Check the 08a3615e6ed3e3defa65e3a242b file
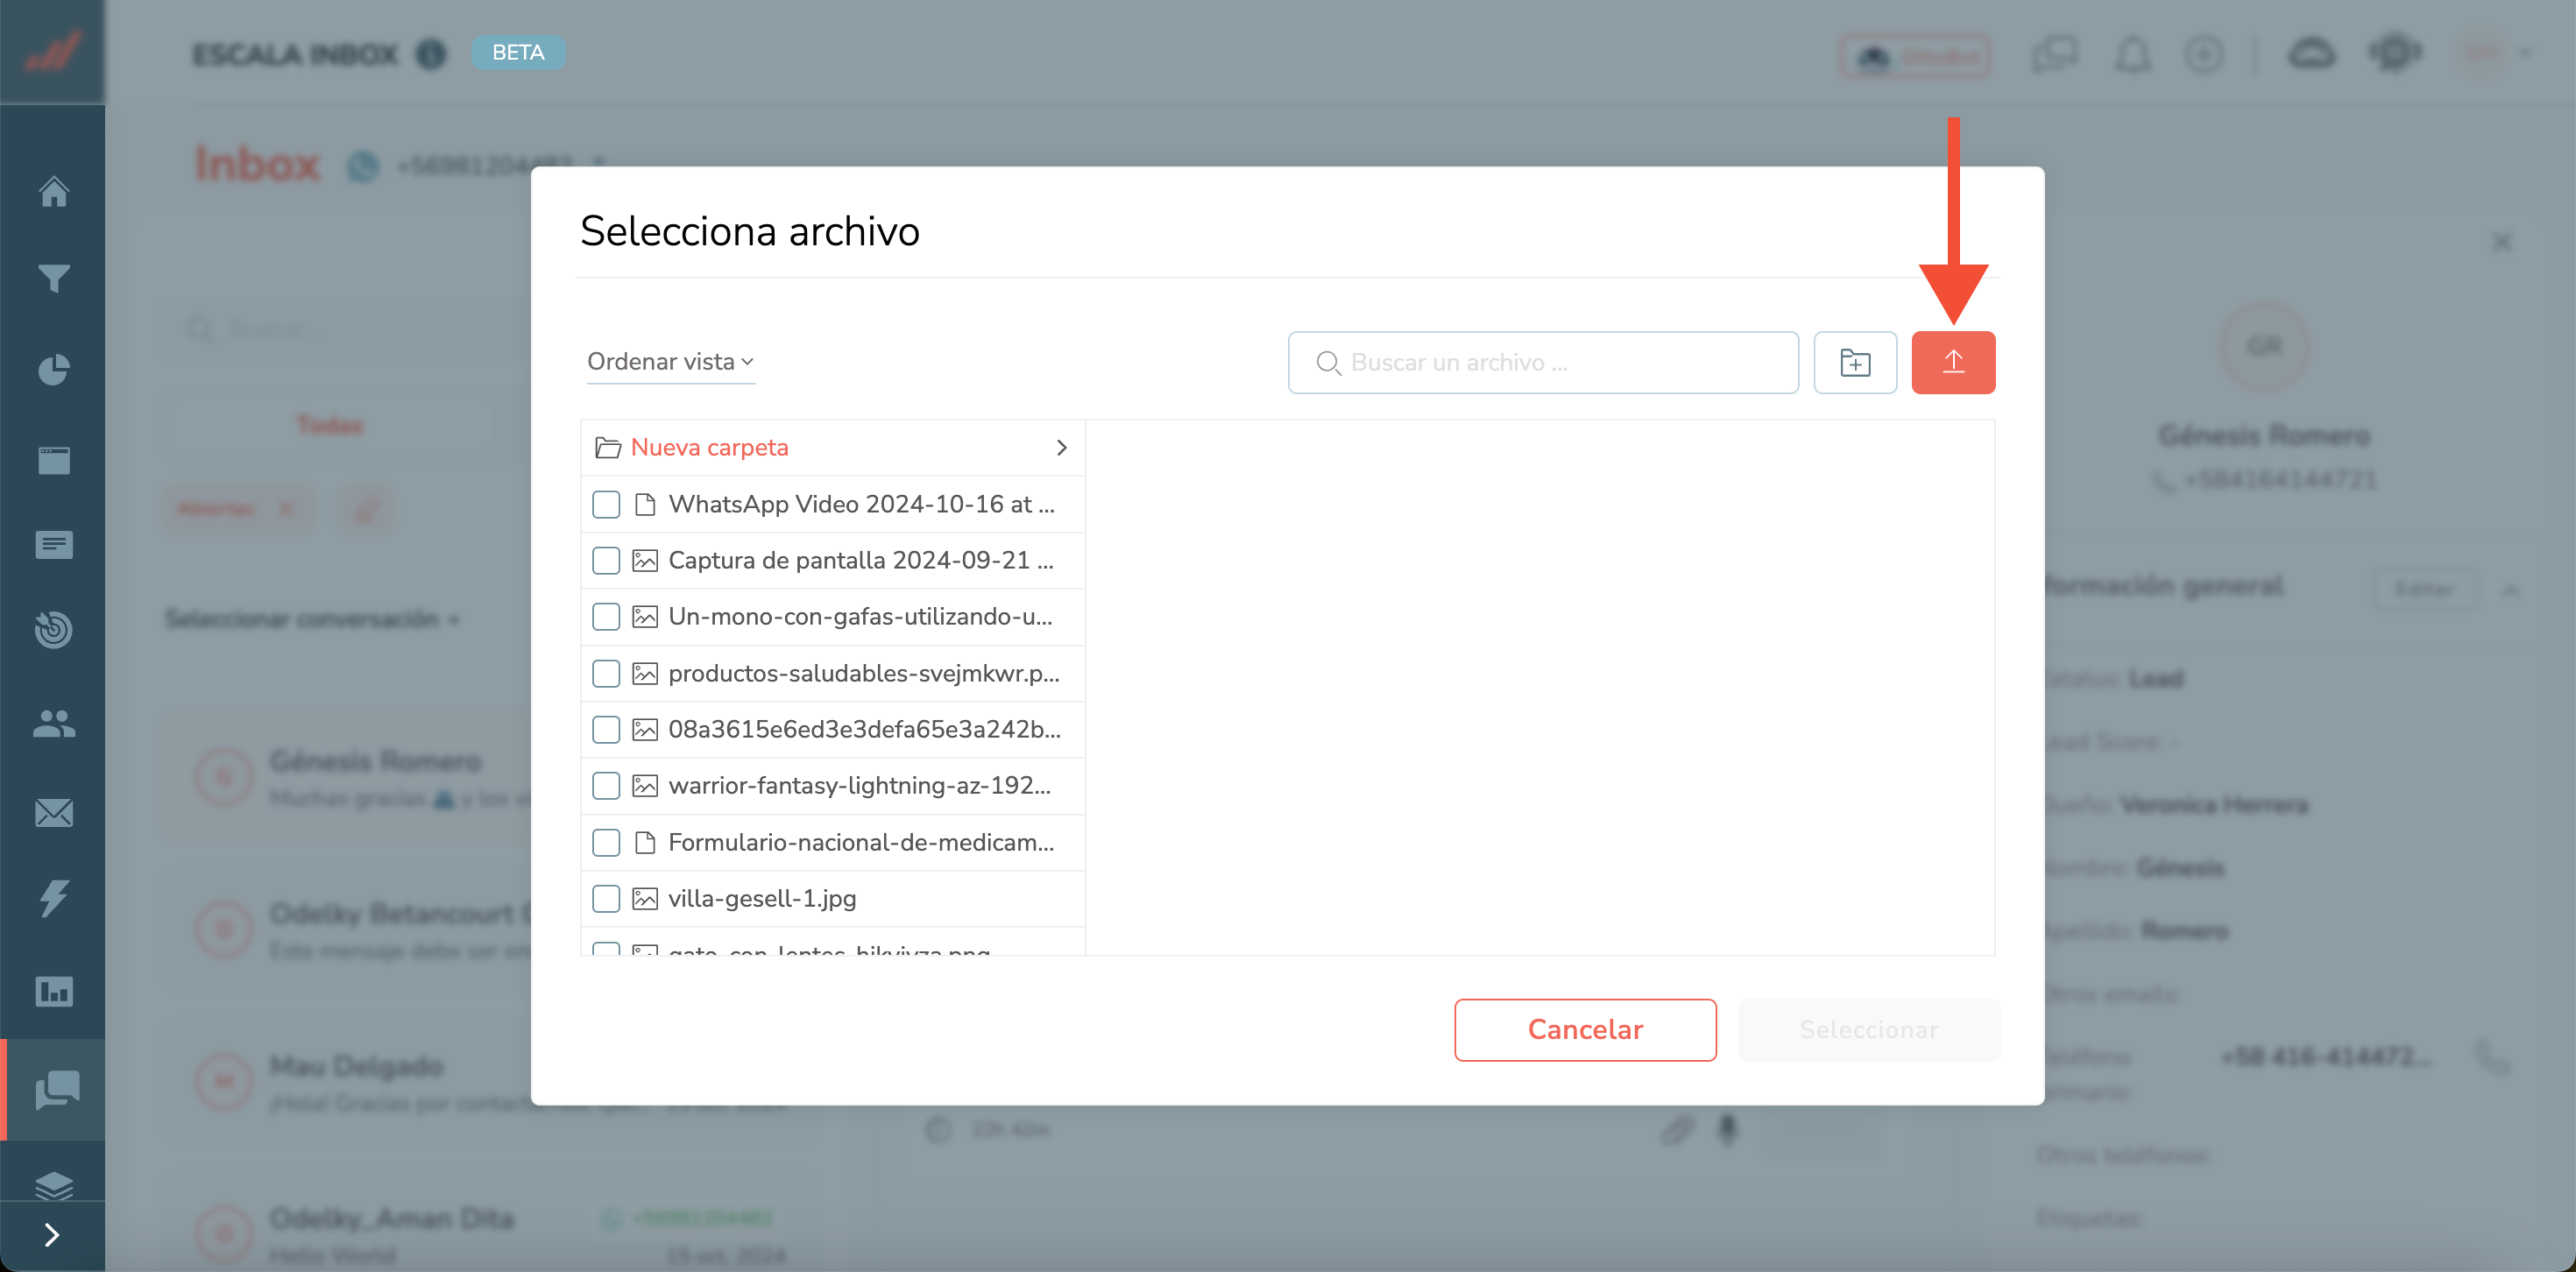 pyautogui.click(x=606, y=729)
